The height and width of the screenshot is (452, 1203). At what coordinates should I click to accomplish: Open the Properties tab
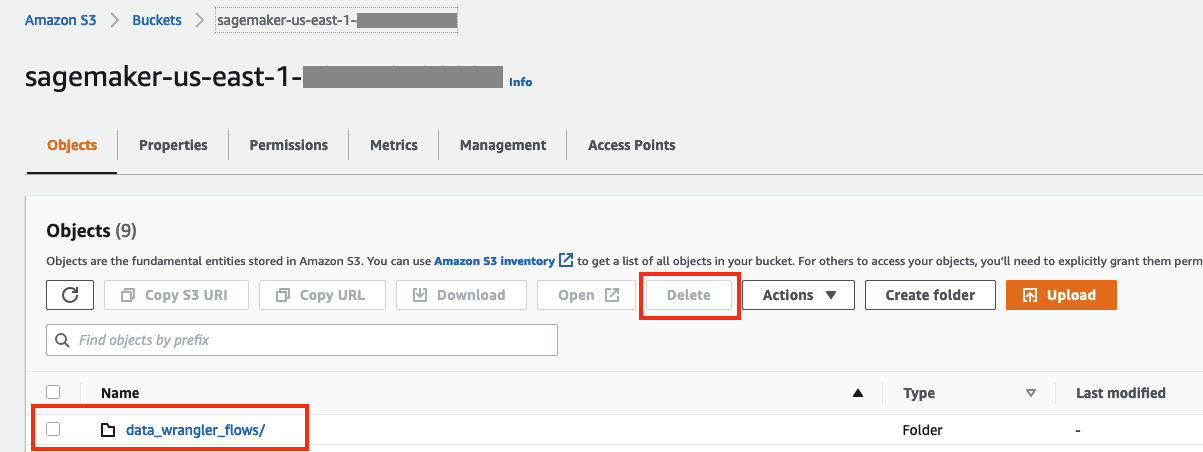pos(173,145)
